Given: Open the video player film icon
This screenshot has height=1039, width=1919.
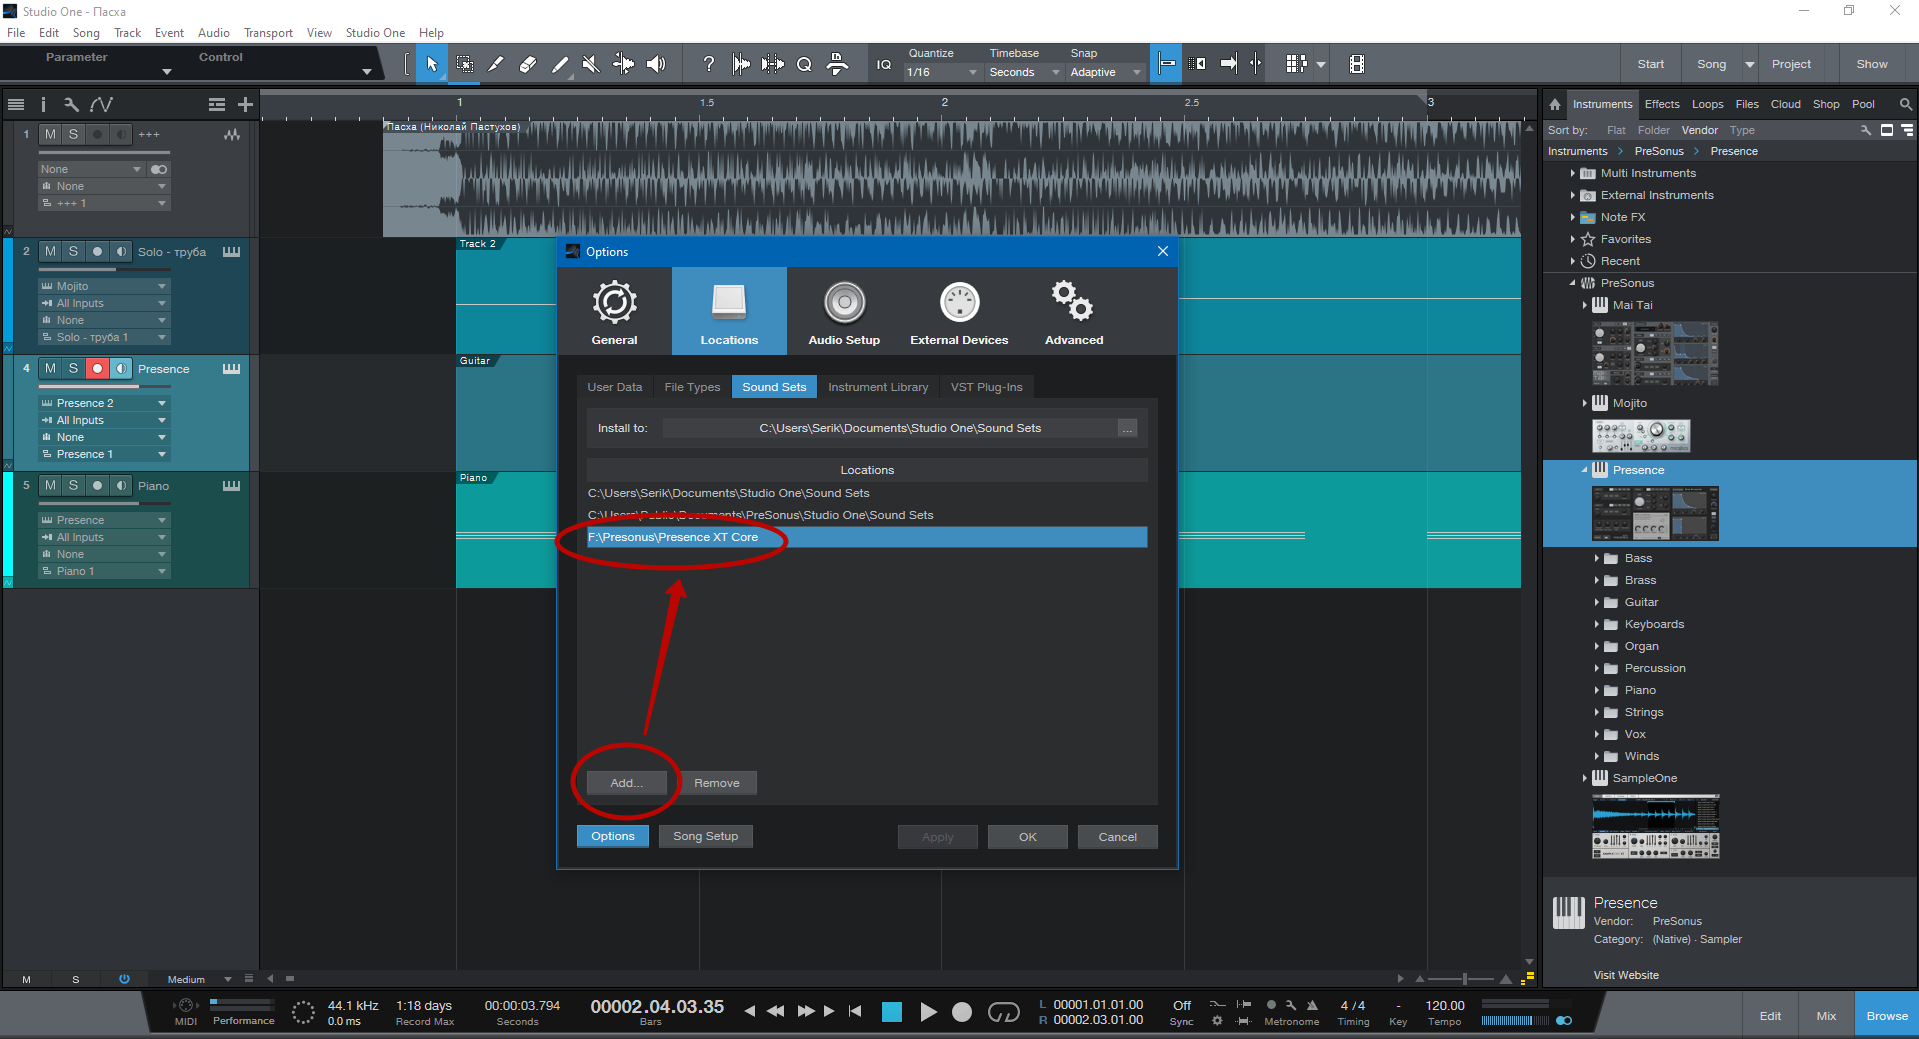Looking at the screenshot, I should coord(1356,64).
